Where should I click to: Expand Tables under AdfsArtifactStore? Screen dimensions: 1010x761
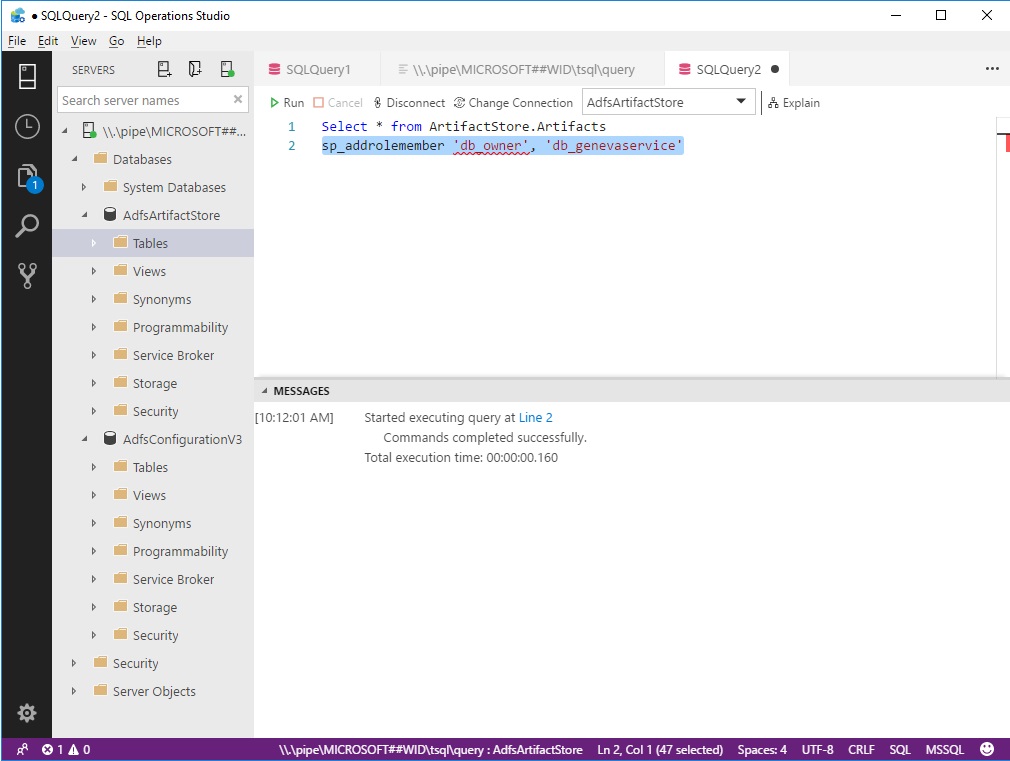point(94,243)
